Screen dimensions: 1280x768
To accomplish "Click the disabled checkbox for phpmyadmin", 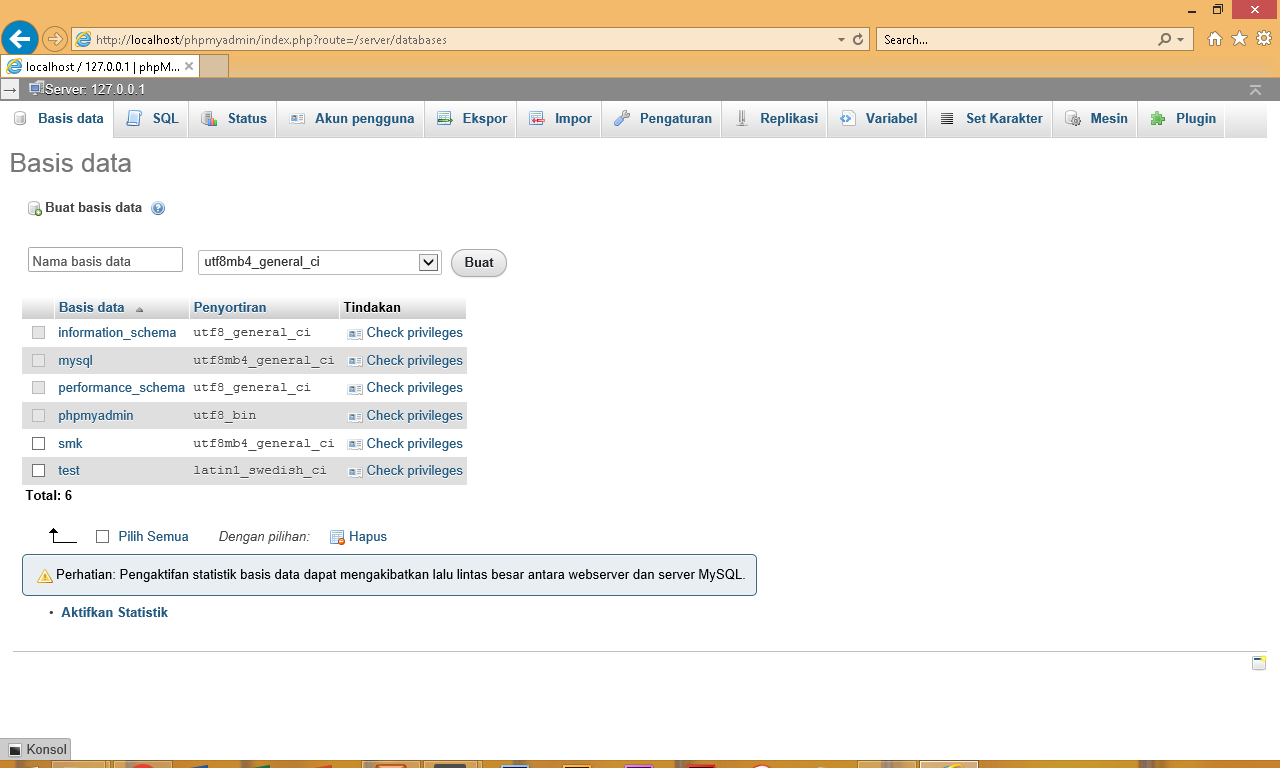I will click(39, 415).
